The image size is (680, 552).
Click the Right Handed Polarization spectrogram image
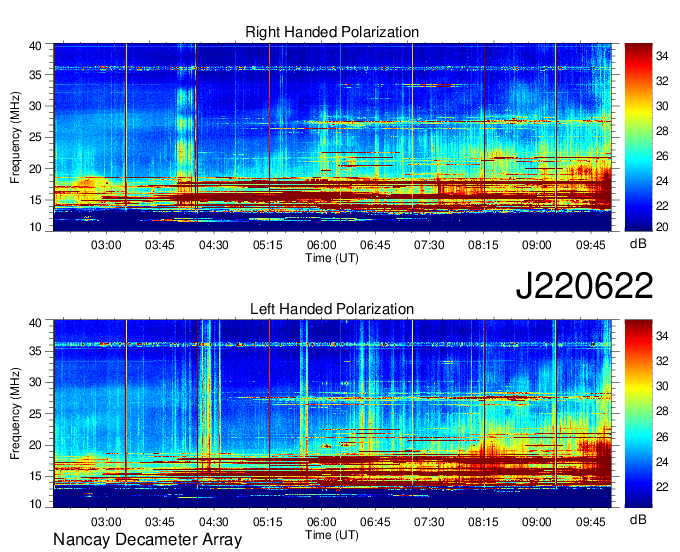click(332, 137)
